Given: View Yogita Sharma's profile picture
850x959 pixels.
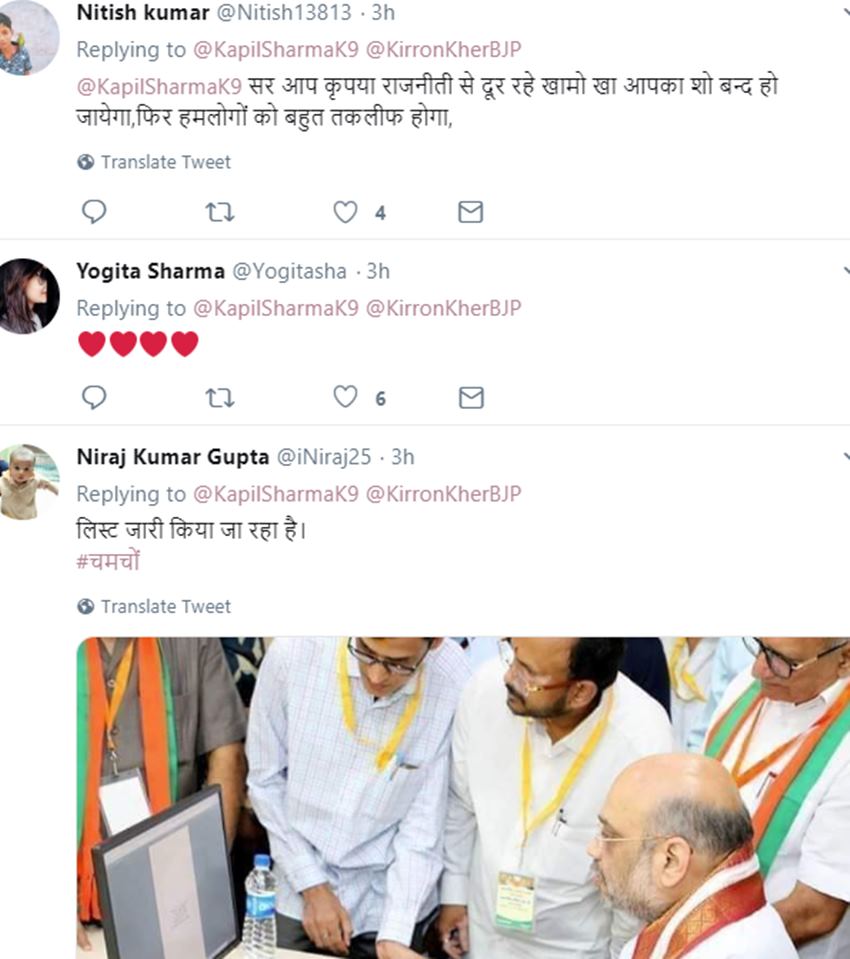Looking at the screenshot, I should point(28,296).
